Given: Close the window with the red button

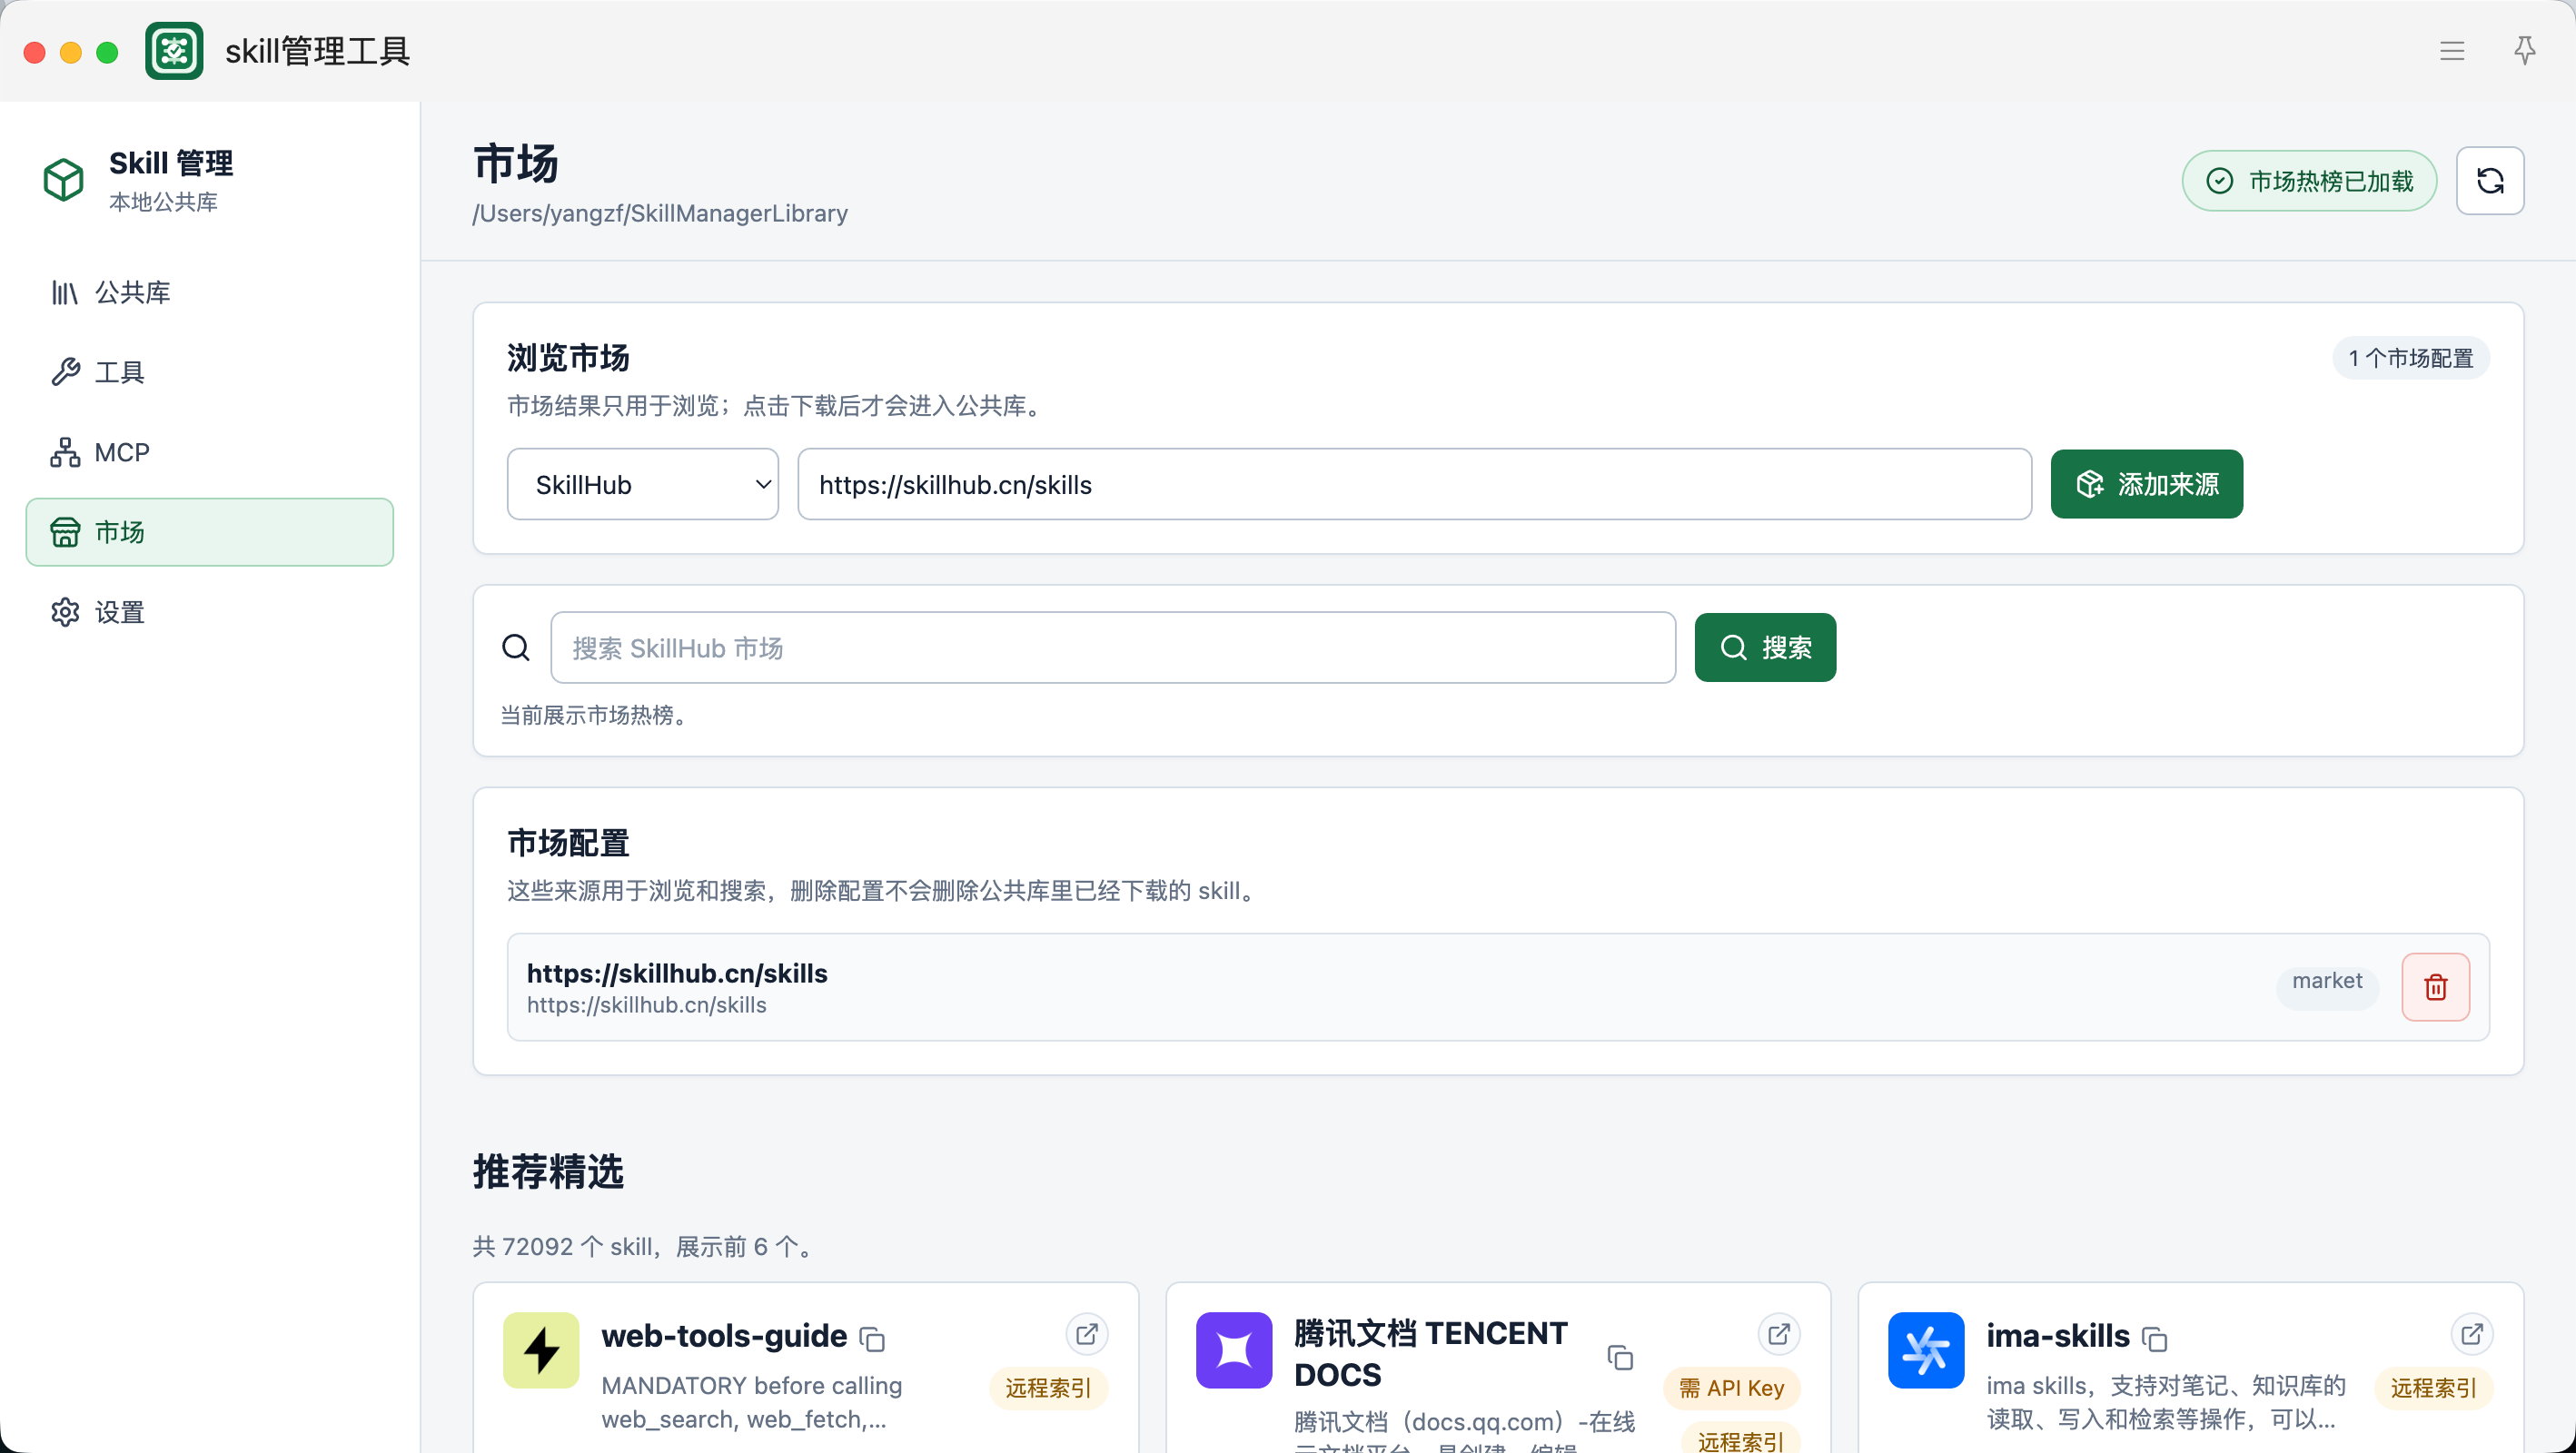Looking at the screenshot, I should pyautogui.click(x=35, y=52).
